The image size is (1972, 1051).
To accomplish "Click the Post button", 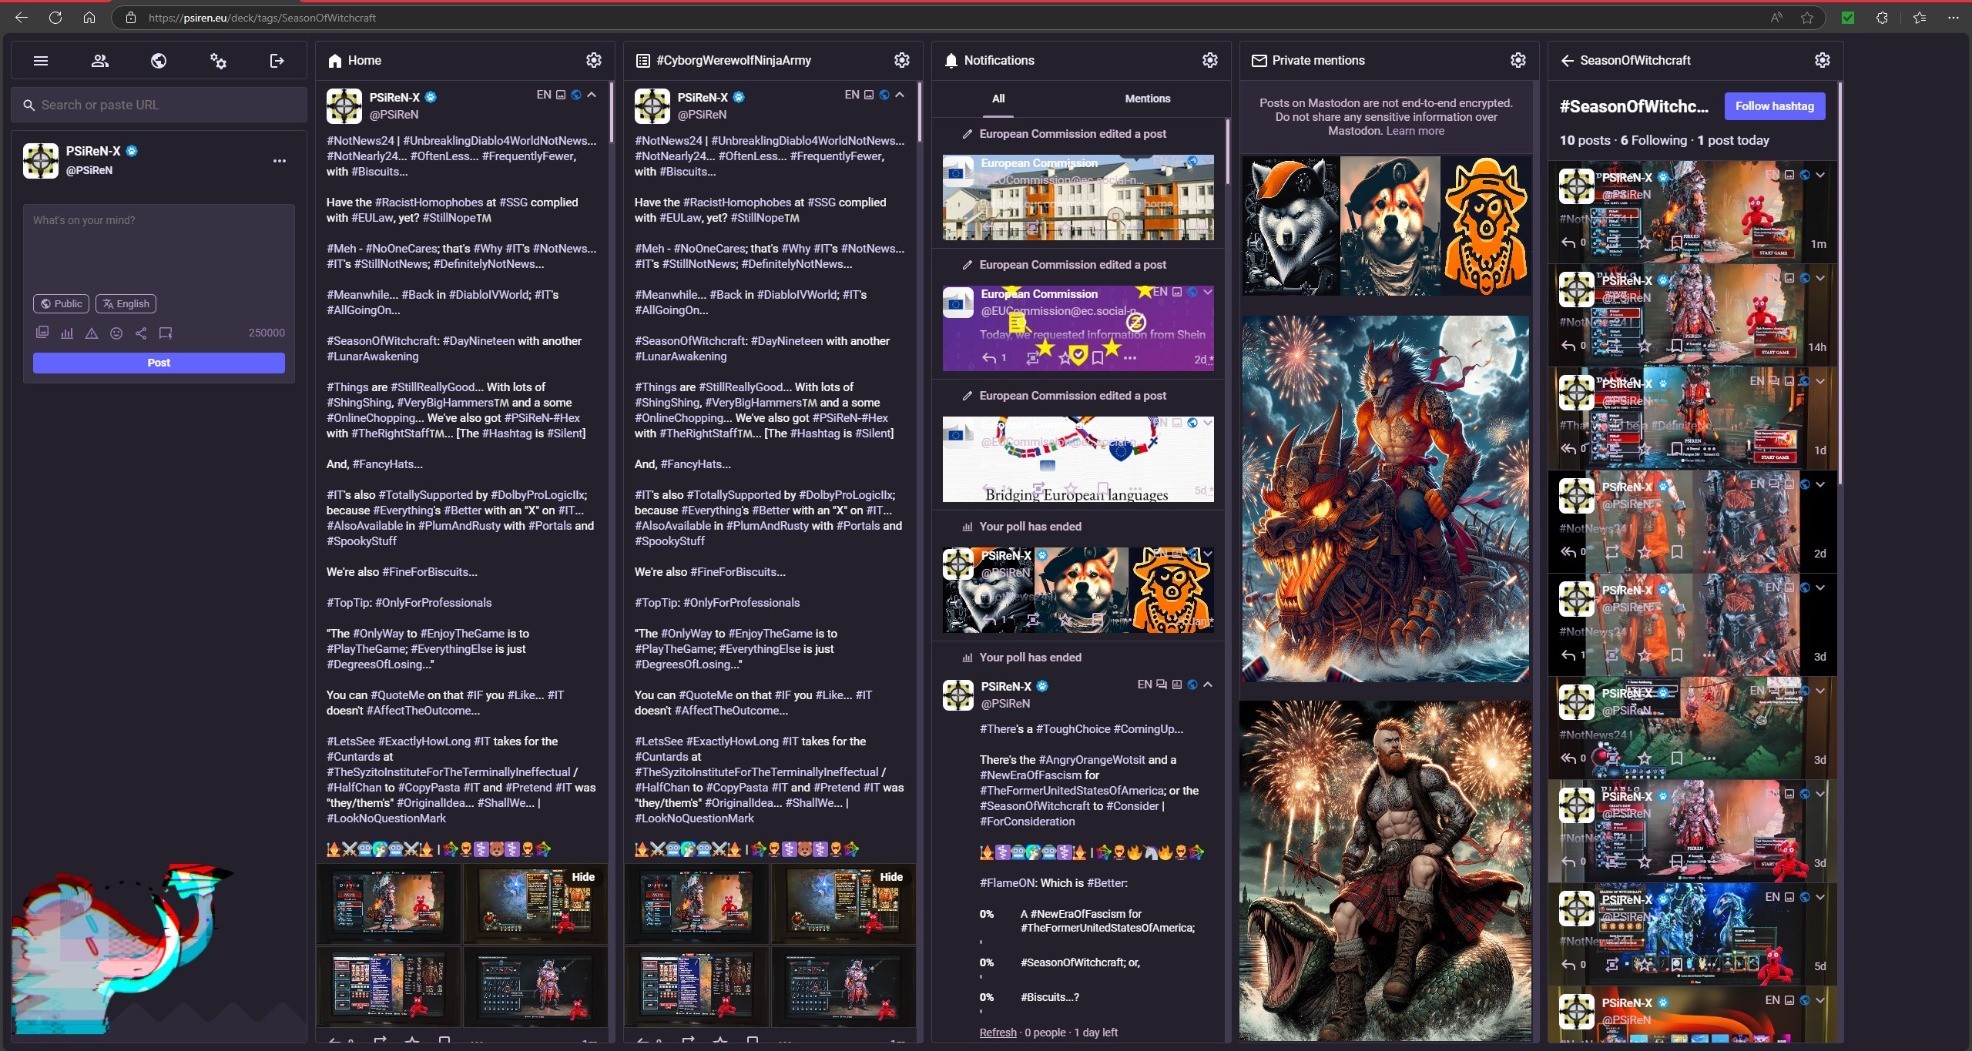I will coord(159,363).
